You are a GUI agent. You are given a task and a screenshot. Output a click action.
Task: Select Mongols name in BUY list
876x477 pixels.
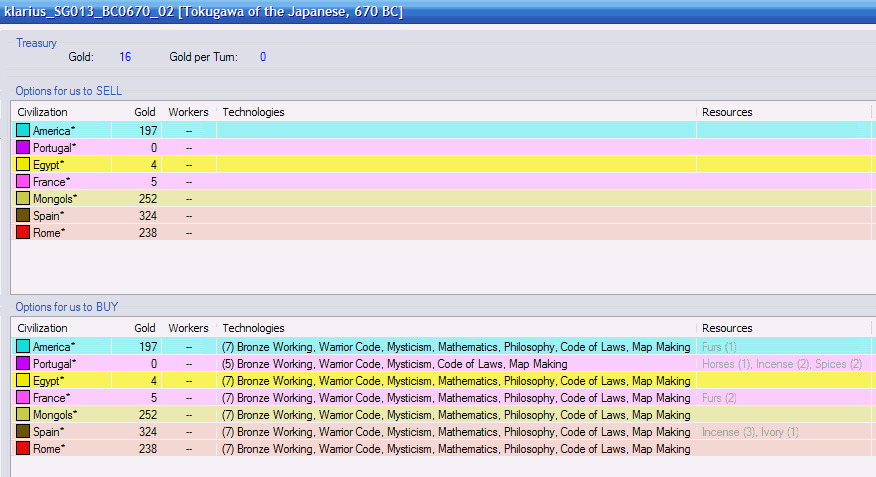(x=55, y=415)
